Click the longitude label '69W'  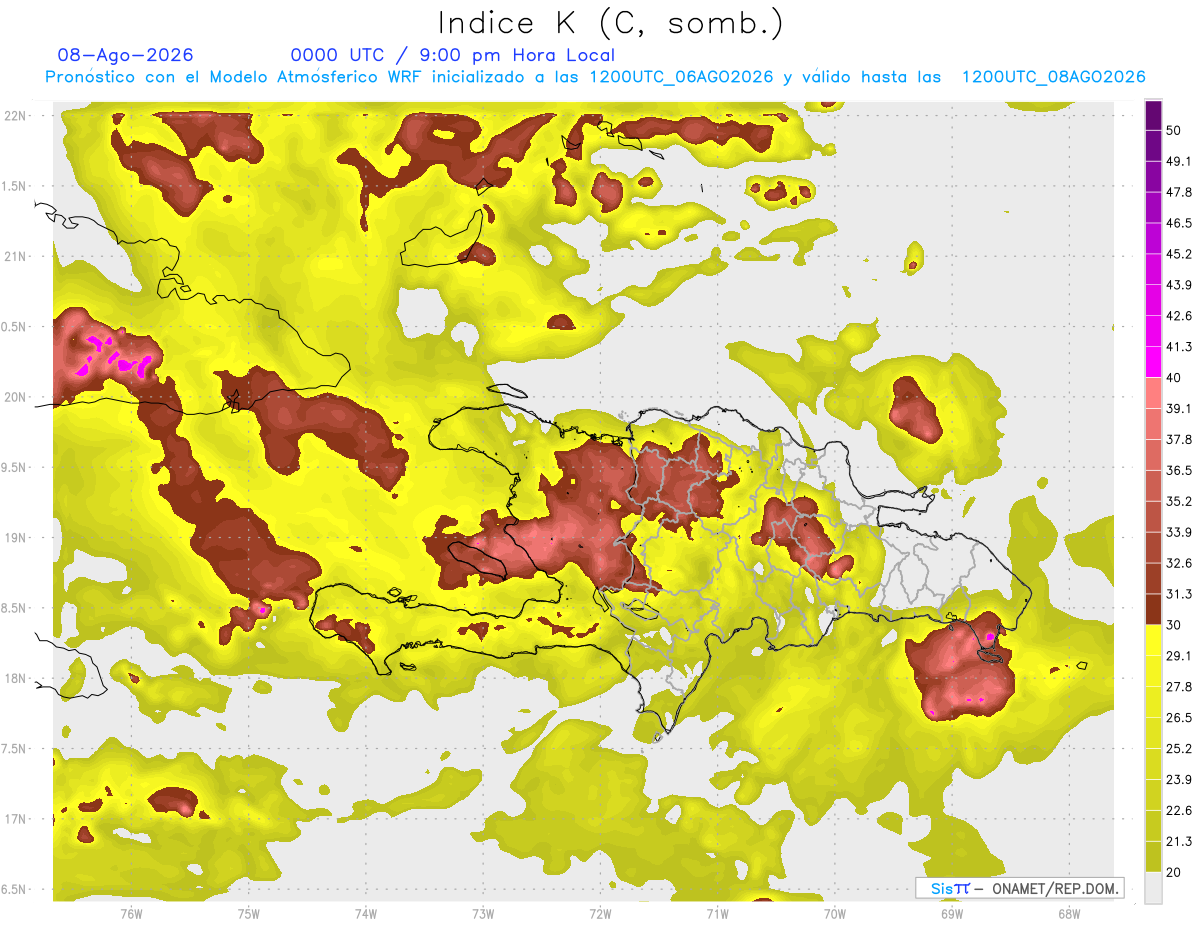(x=952, y=914)
